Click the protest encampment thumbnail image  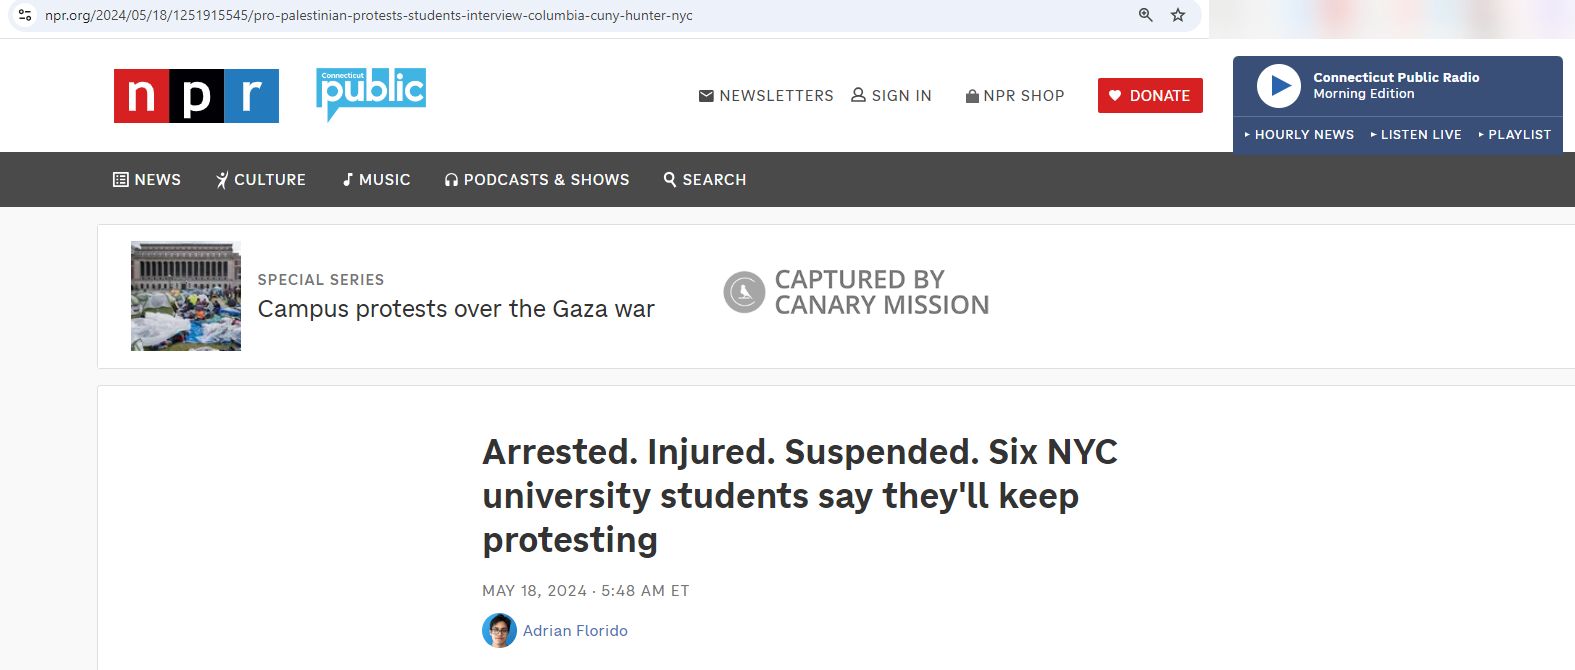[x=185, y=295]
